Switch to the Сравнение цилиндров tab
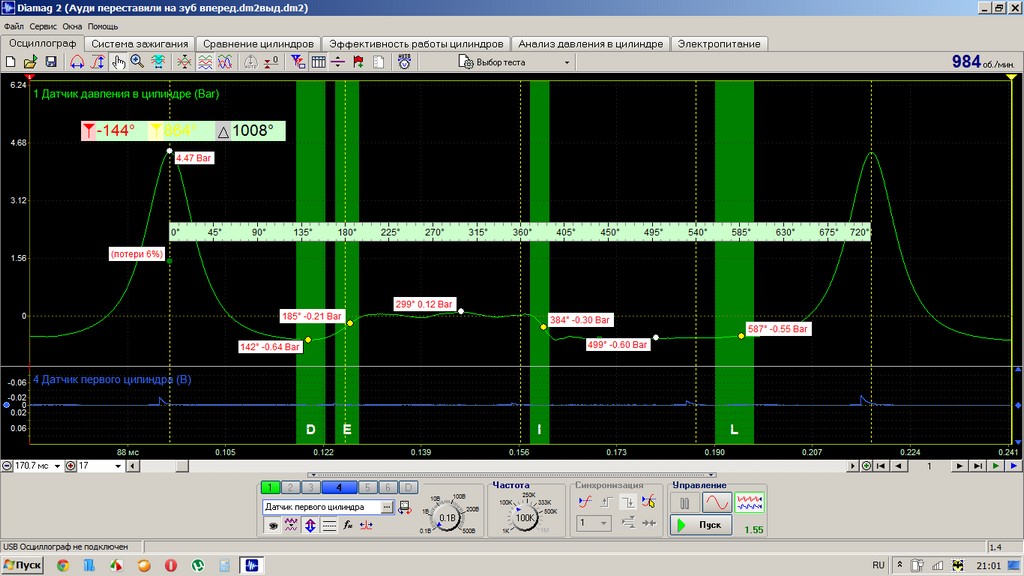The image size is (1024, 576). (258, 44)
